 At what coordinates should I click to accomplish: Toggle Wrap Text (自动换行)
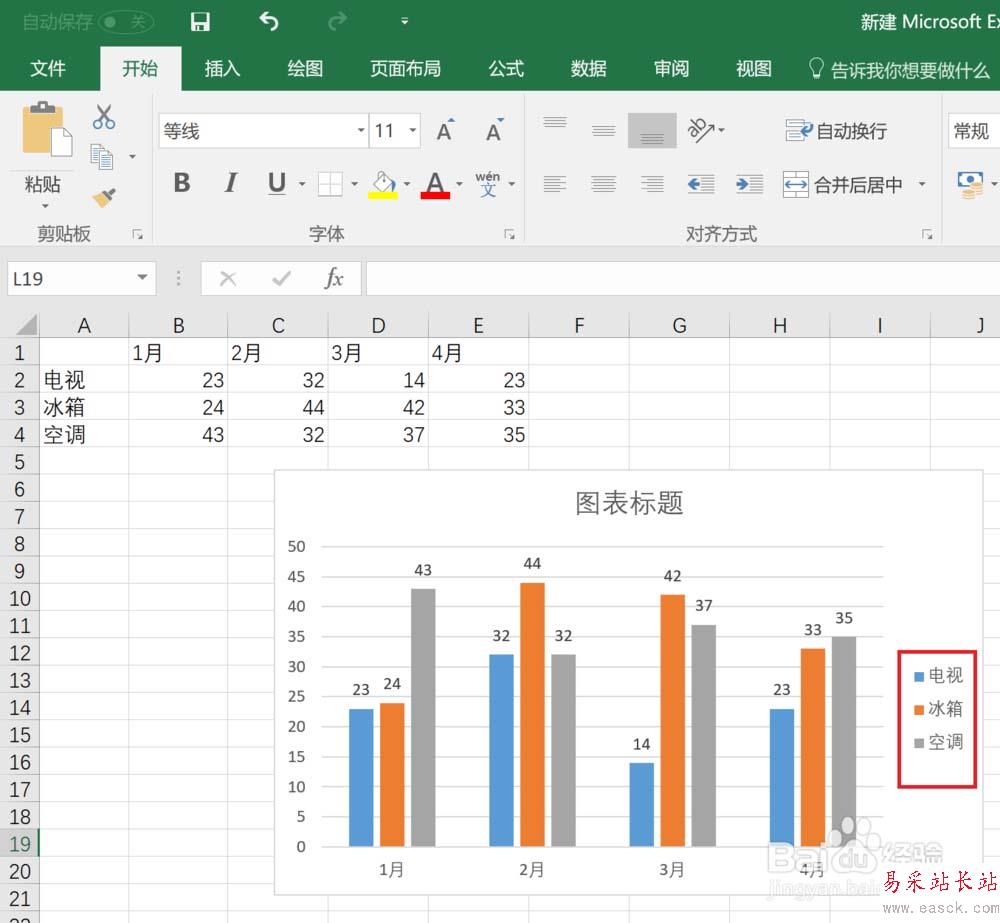click(x=836, y=131)
